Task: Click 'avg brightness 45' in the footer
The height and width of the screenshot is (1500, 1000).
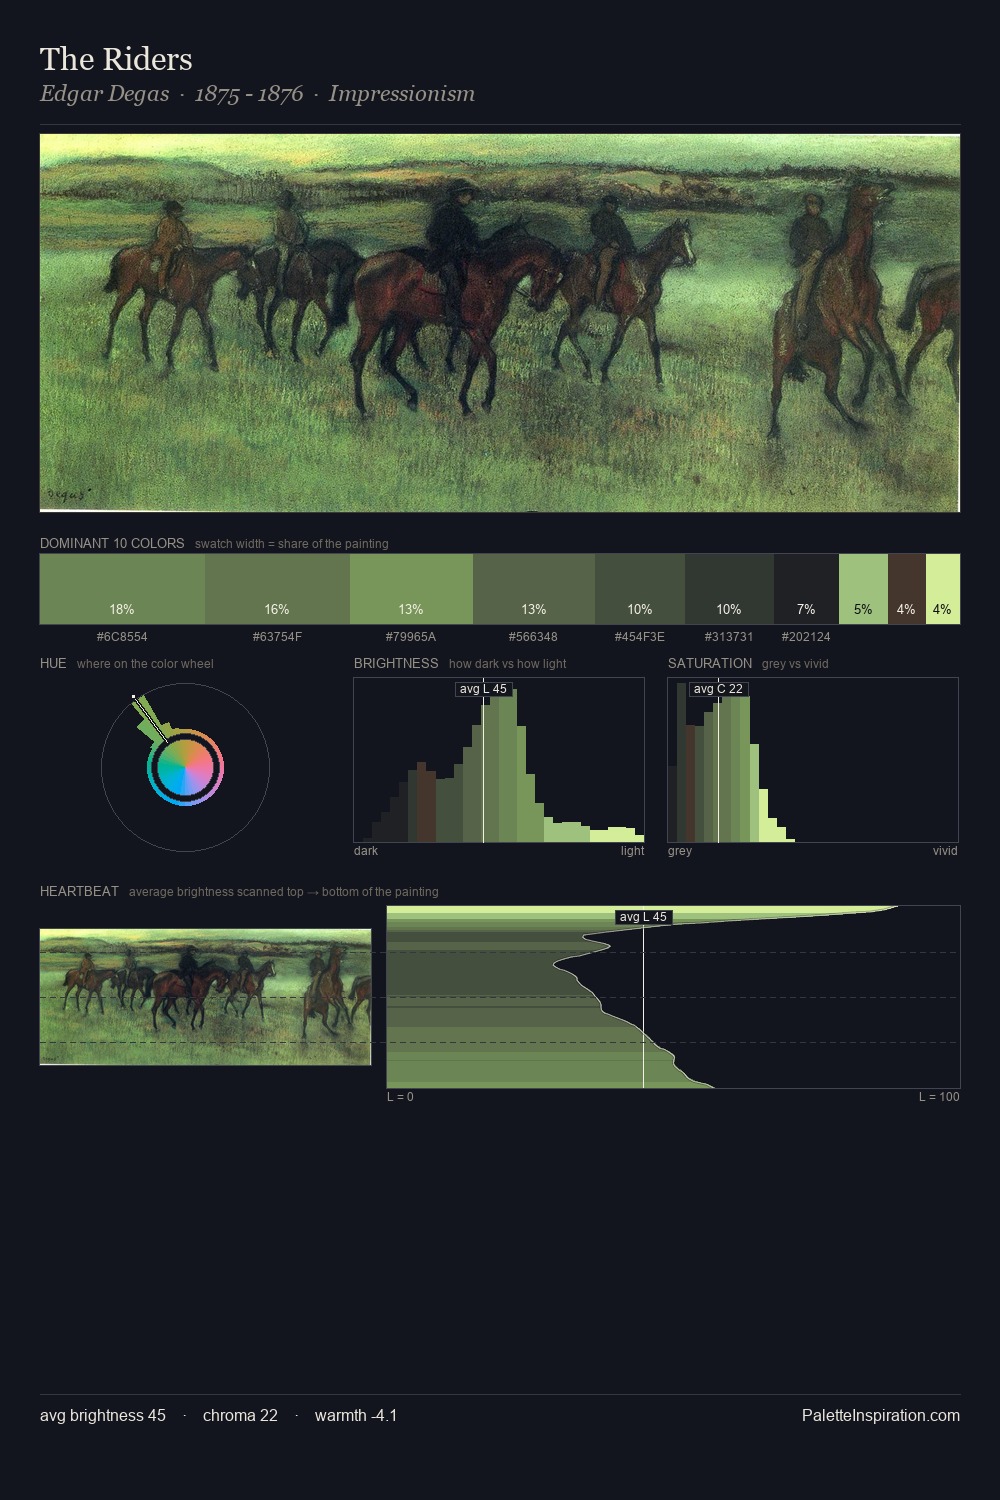Action: [103, 1415]
